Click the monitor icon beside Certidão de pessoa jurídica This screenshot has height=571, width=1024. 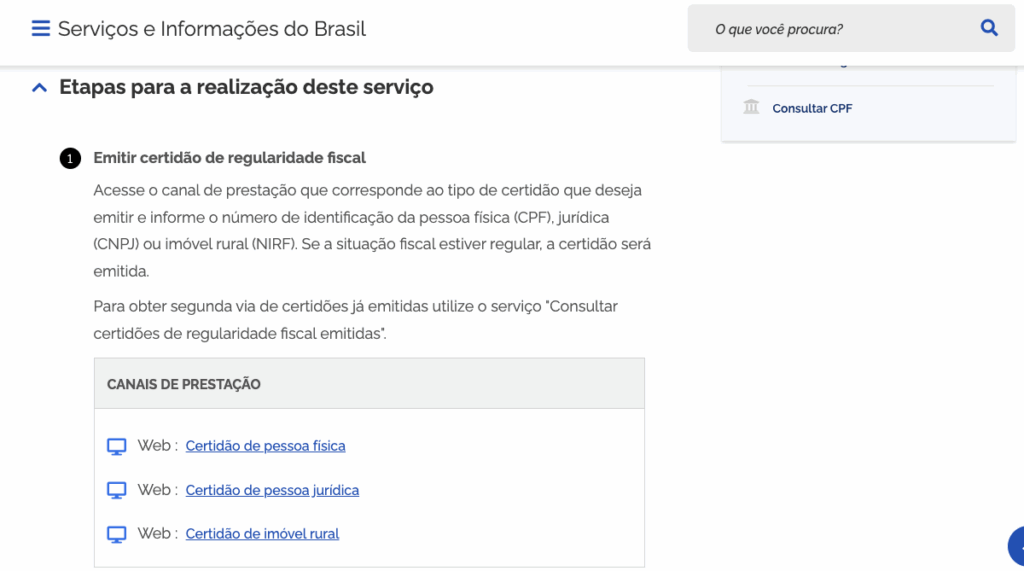[x=117, y=490]
